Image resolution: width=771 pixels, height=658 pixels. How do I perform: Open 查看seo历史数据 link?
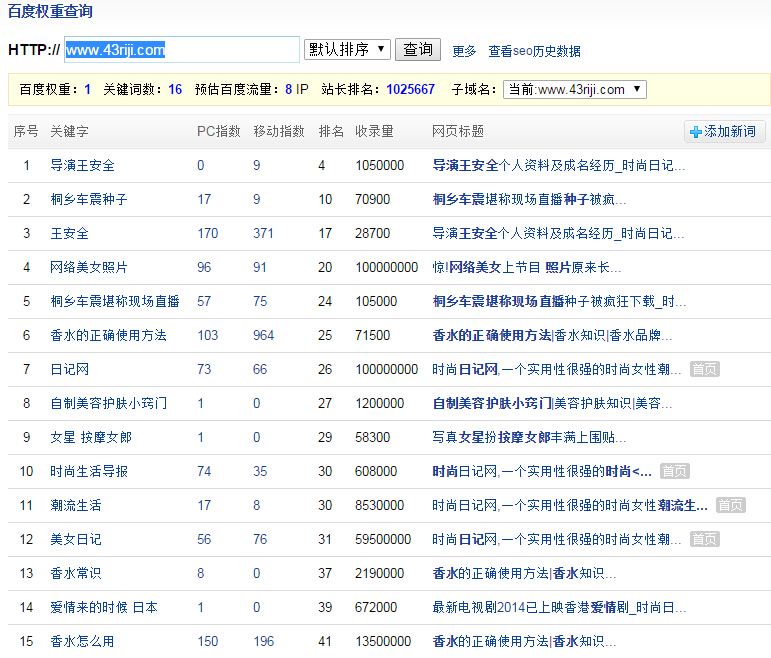[x=534, y=51]
